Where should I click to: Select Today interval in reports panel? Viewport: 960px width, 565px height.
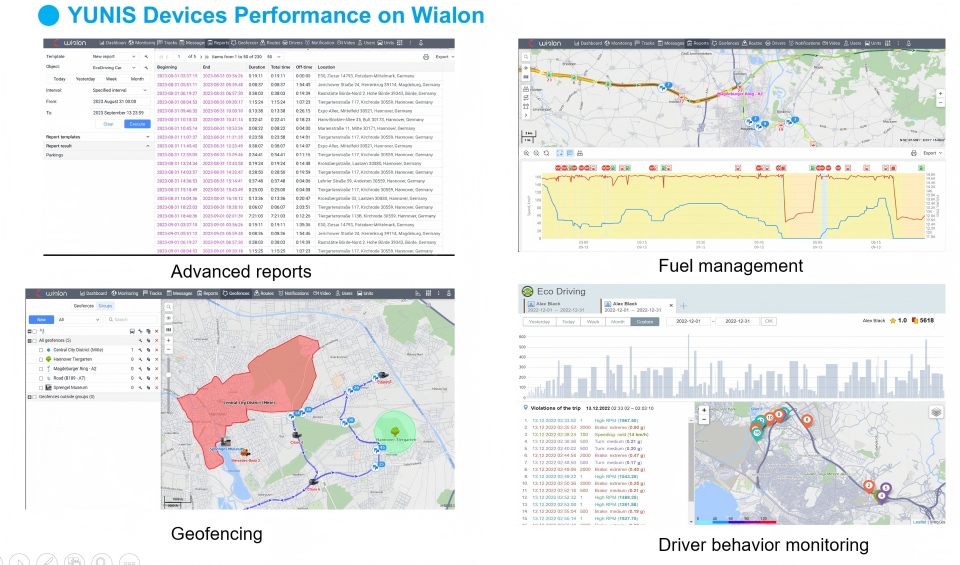click(59, 79)
